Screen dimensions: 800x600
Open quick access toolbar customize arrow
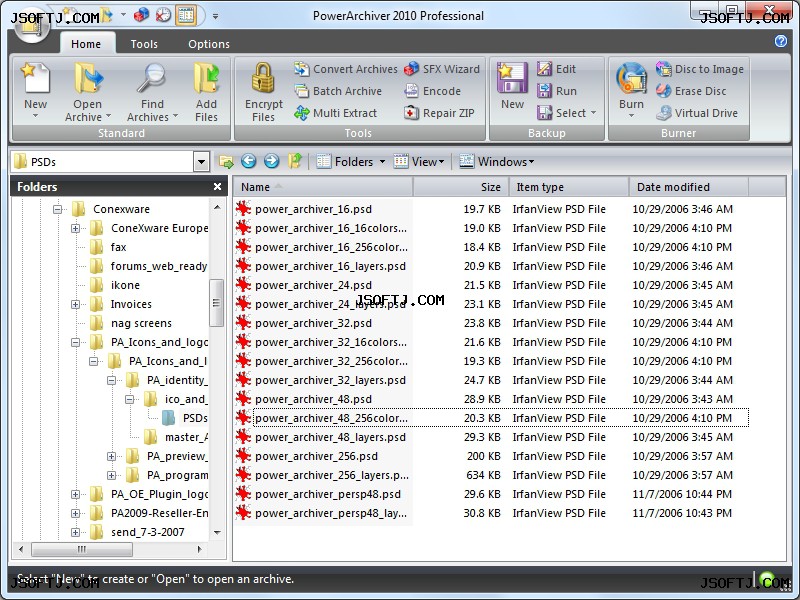pos(216,16)
